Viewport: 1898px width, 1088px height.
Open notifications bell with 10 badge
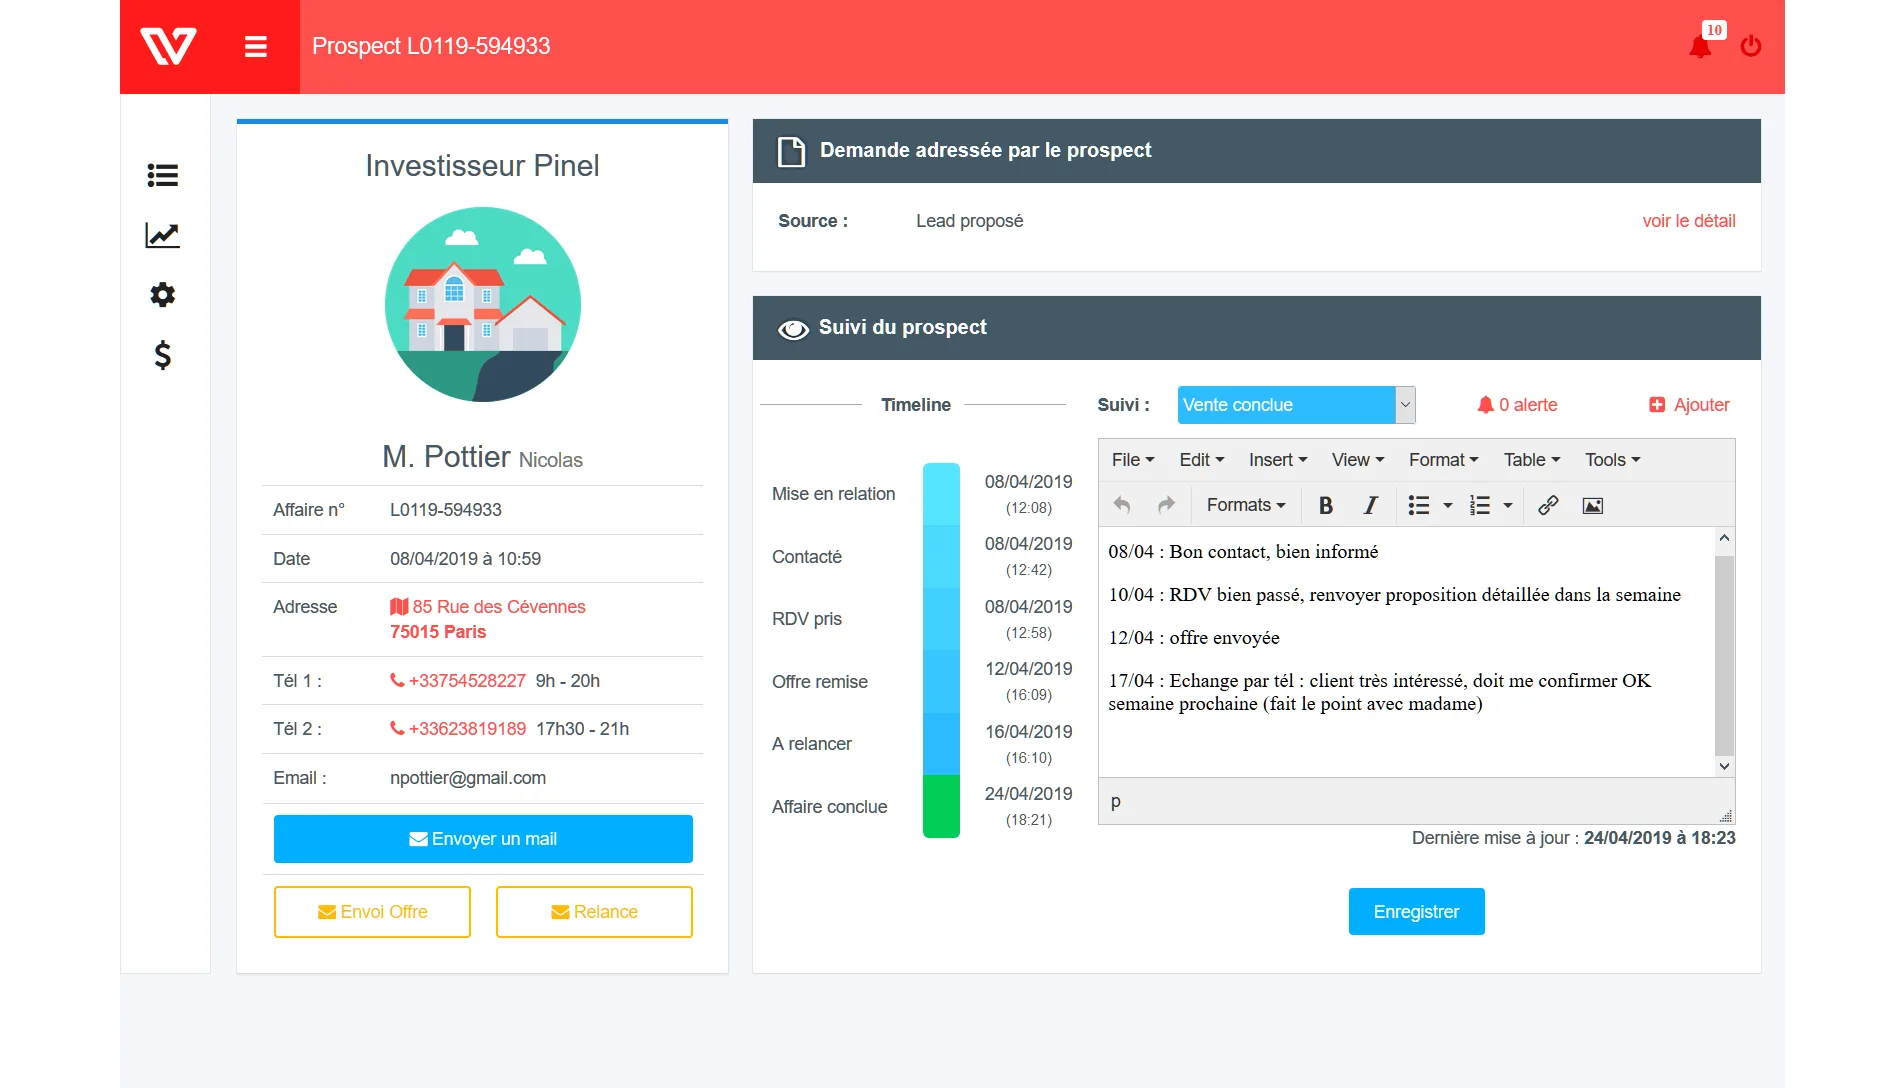click(1700, 46)
